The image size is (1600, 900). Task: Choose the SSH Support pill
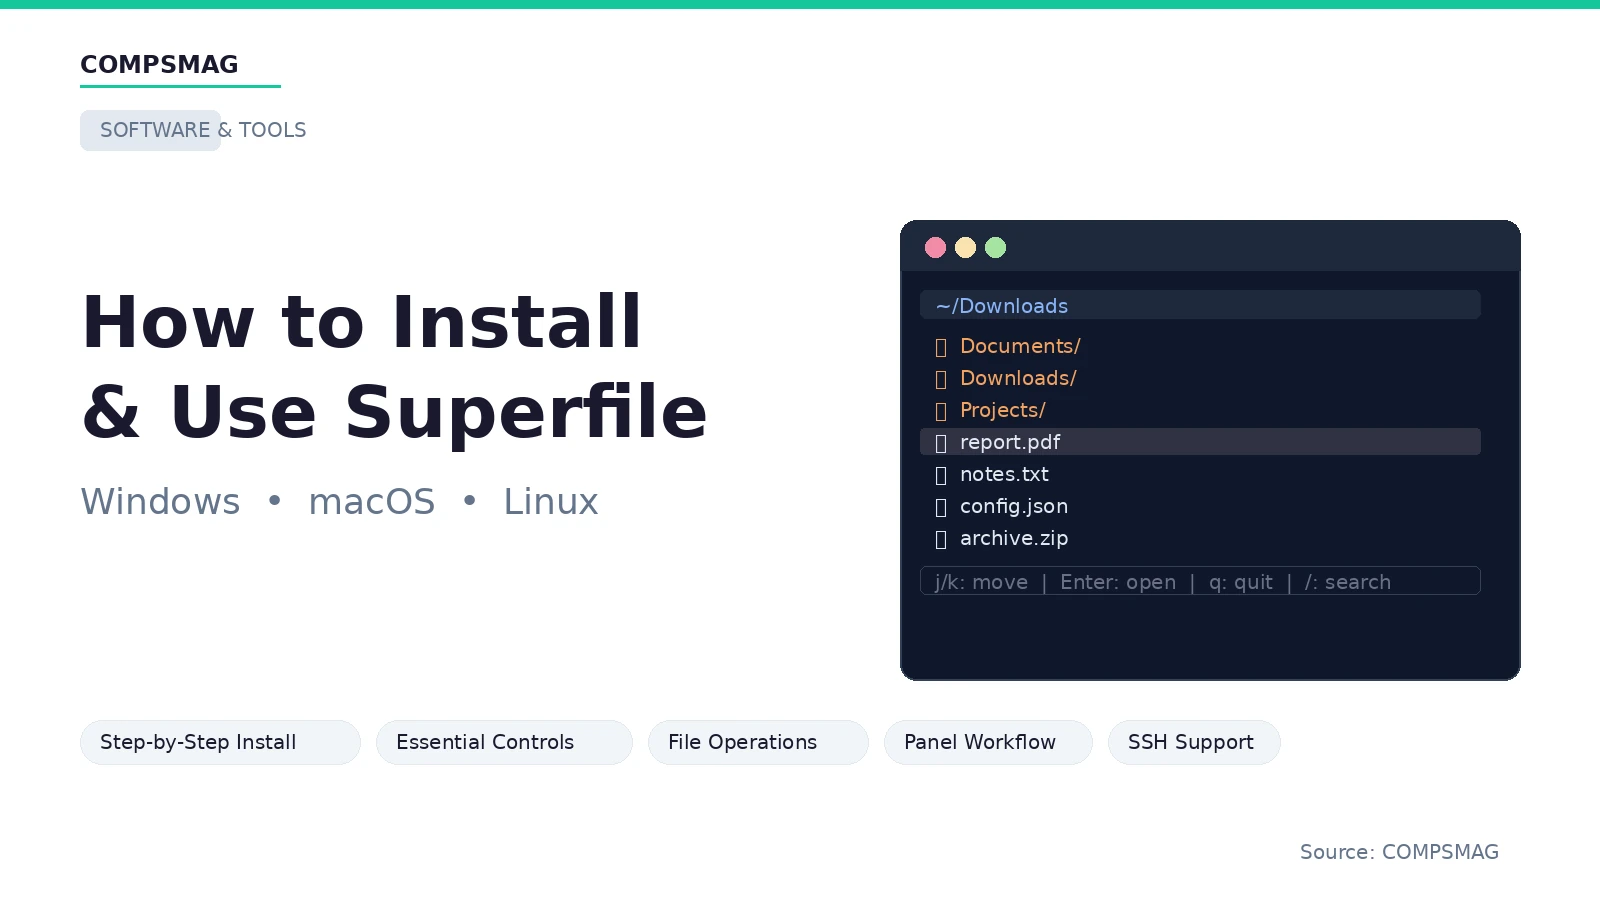[x=1194, y=742]
